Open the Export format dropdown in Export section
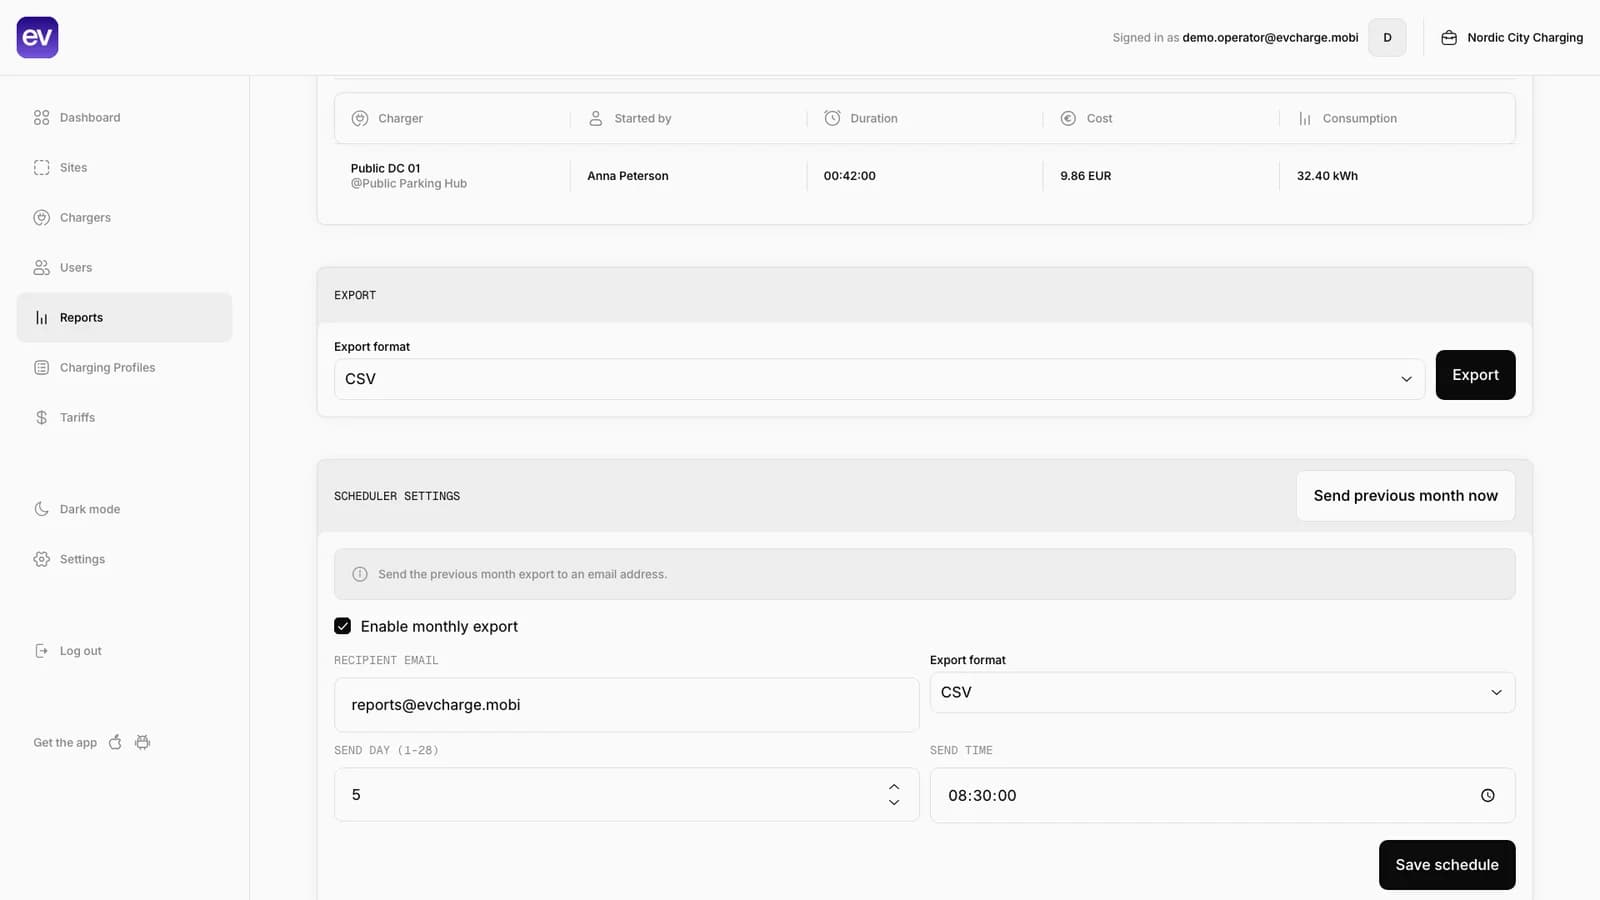The height and width of the screenshot is (900, 1600). pos(879,379)
